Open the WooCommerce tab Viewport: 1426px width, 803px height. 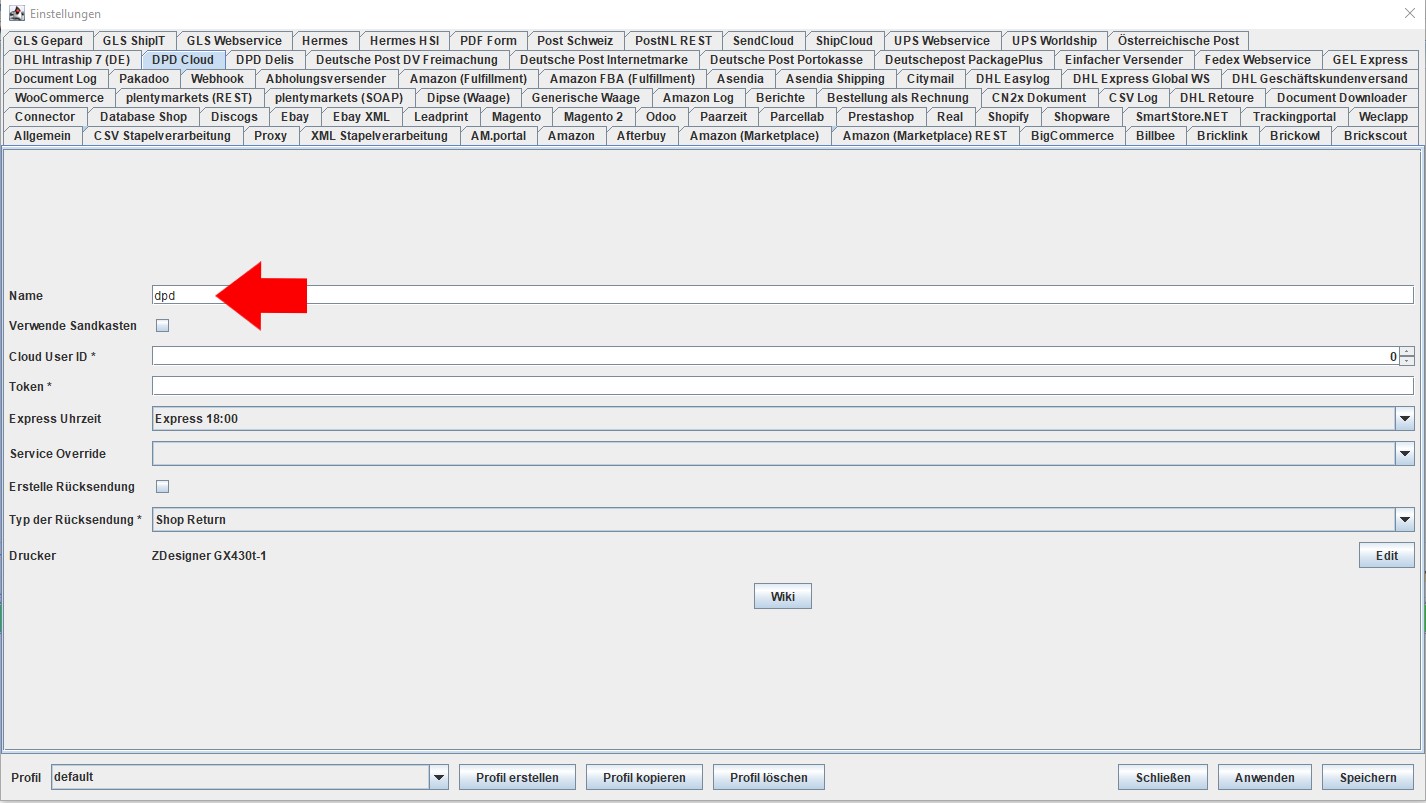pyautogui.click(x=59, y=98)
